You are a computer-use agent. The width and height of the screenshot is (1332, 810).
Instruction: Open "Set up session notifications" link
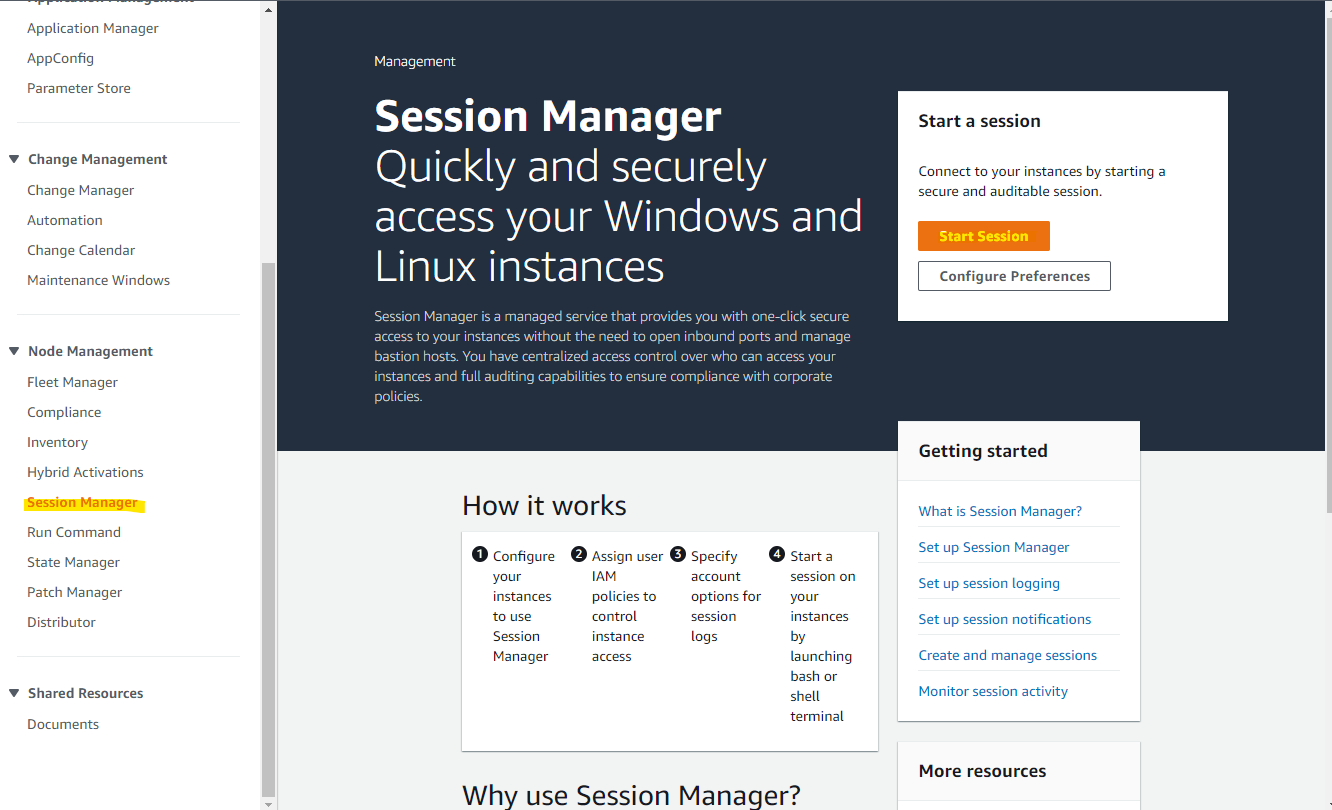1005,619
